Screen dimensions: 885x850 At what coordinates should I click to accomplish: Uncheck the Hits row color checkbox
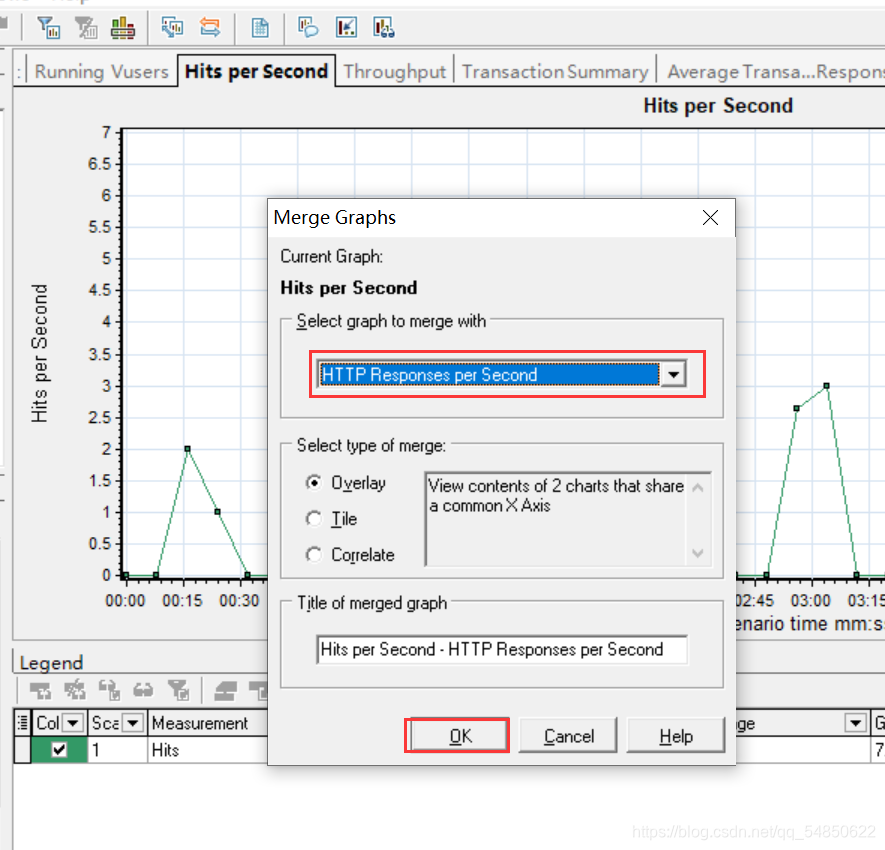point(59,750)
